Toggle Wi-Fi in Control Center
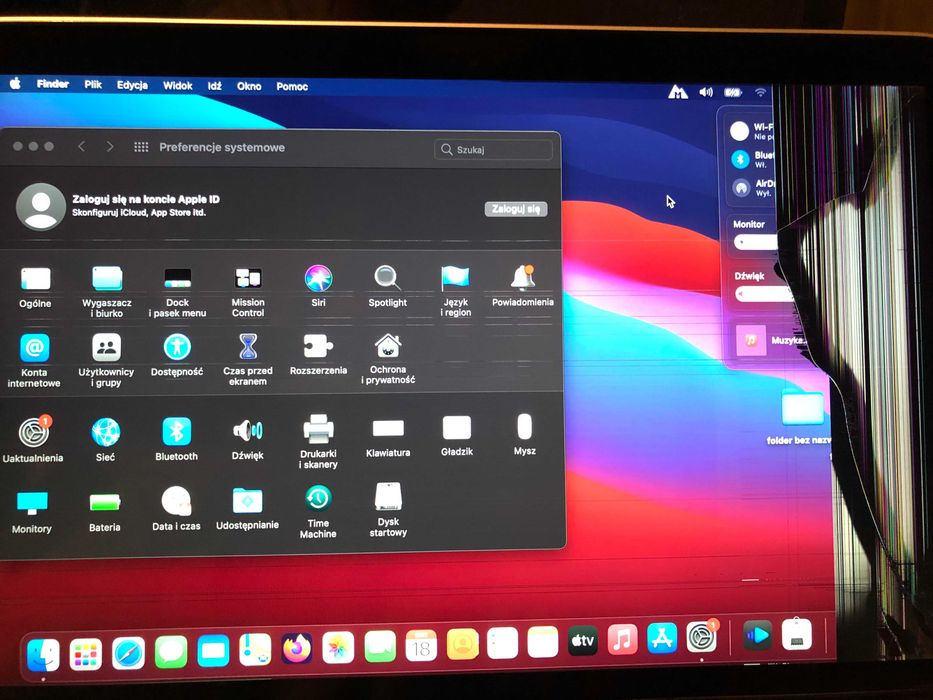The height and width of the screenshot is (700, 933). click(740, 130)
